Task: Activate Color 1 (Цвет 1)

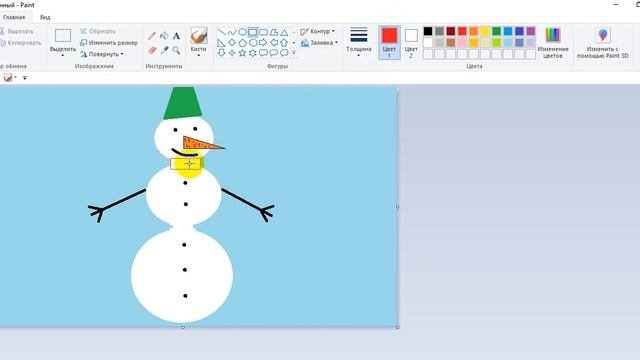Action: (389, 42)
